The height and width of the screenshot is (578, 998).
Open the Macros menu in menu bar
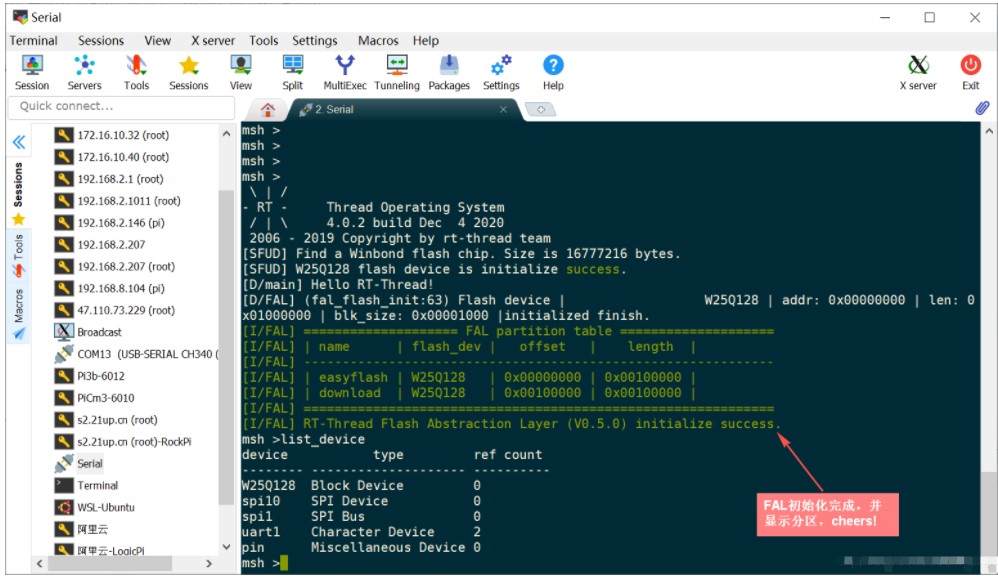pyautogui.click(x=378, y=41)
